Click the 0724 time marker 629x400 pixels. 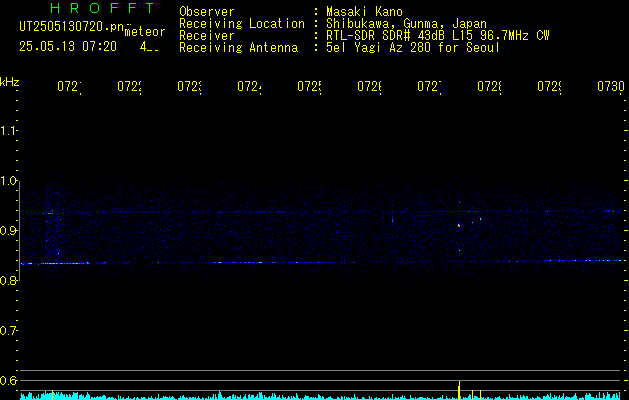pos(249,86)
